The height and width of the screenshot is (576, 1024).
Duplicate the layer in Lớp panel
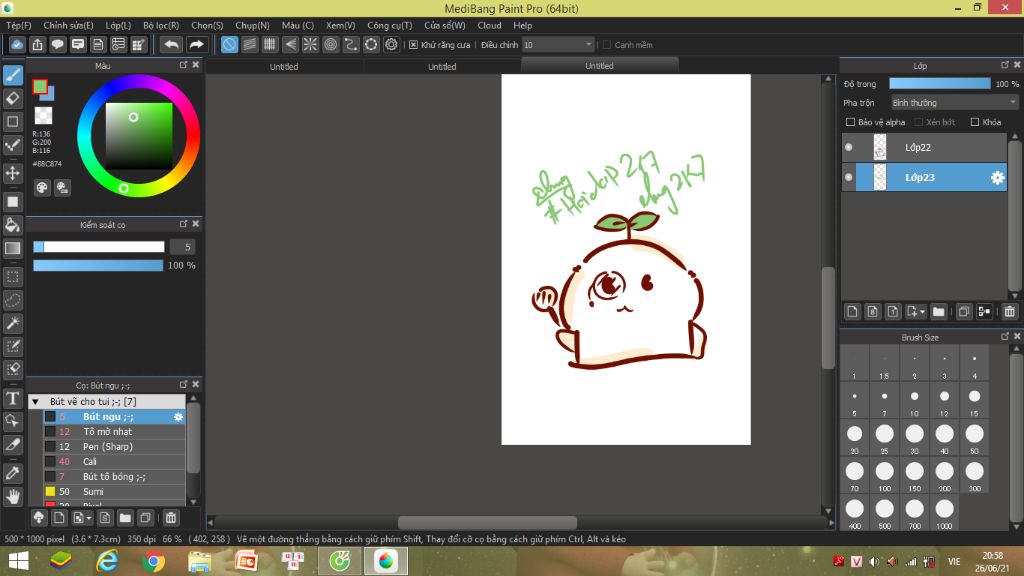pyautogui.click(x=963, y=312)
